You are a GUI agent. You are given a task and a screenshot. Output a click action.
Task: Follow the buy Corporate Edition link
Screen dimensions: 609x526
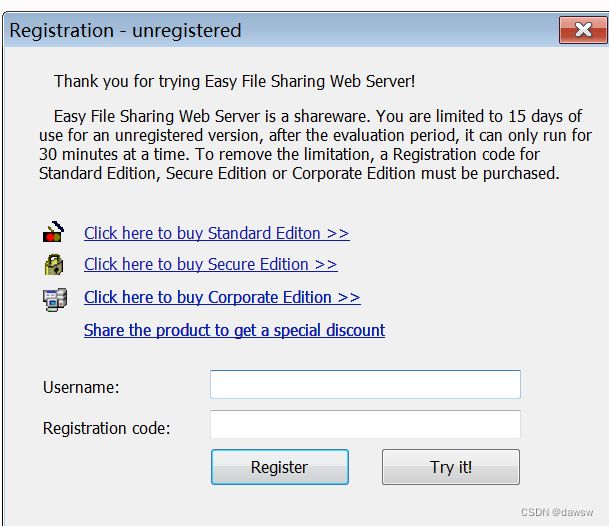coord(222,298)
